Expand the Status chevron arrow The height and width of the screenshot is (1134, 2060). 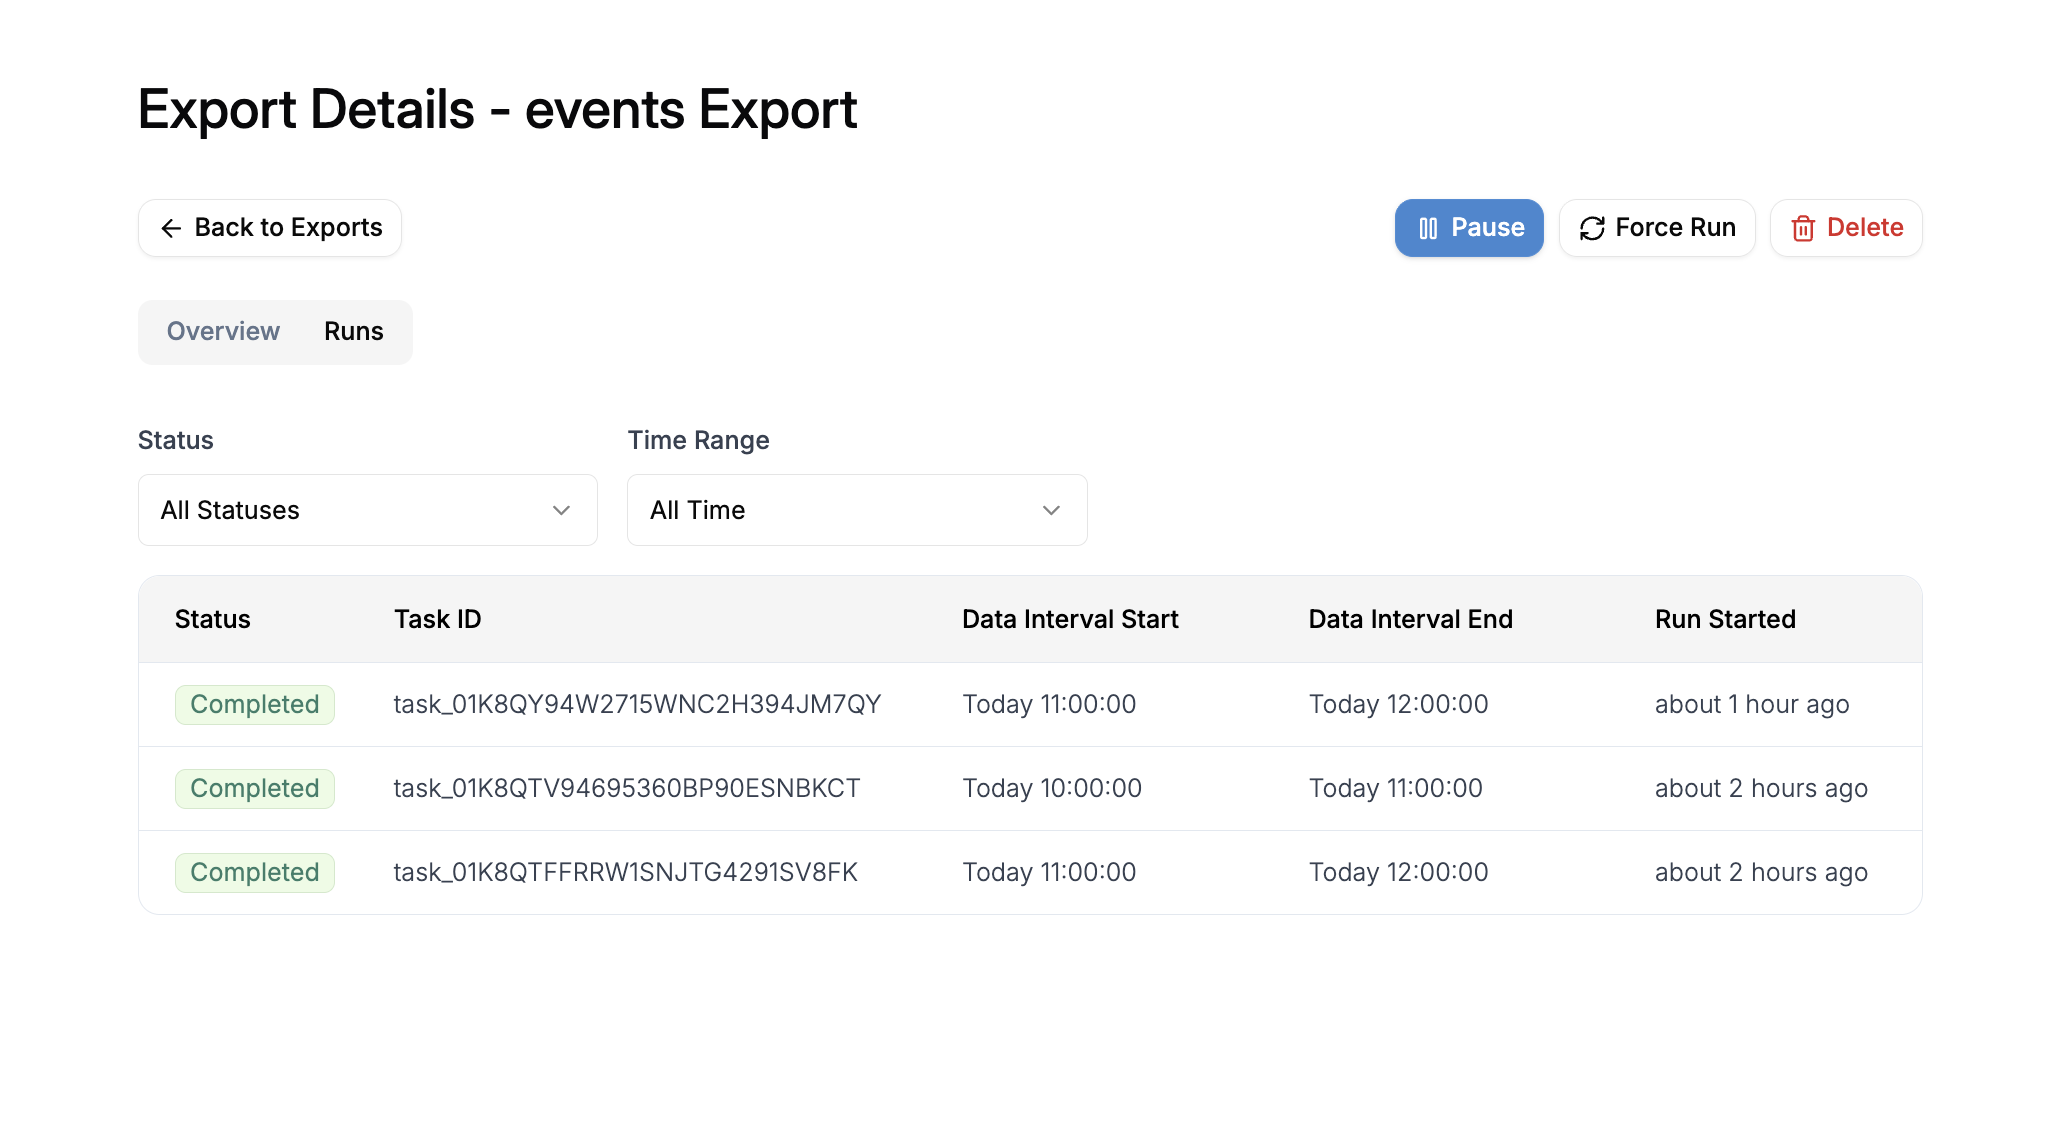tap(561, 510)
